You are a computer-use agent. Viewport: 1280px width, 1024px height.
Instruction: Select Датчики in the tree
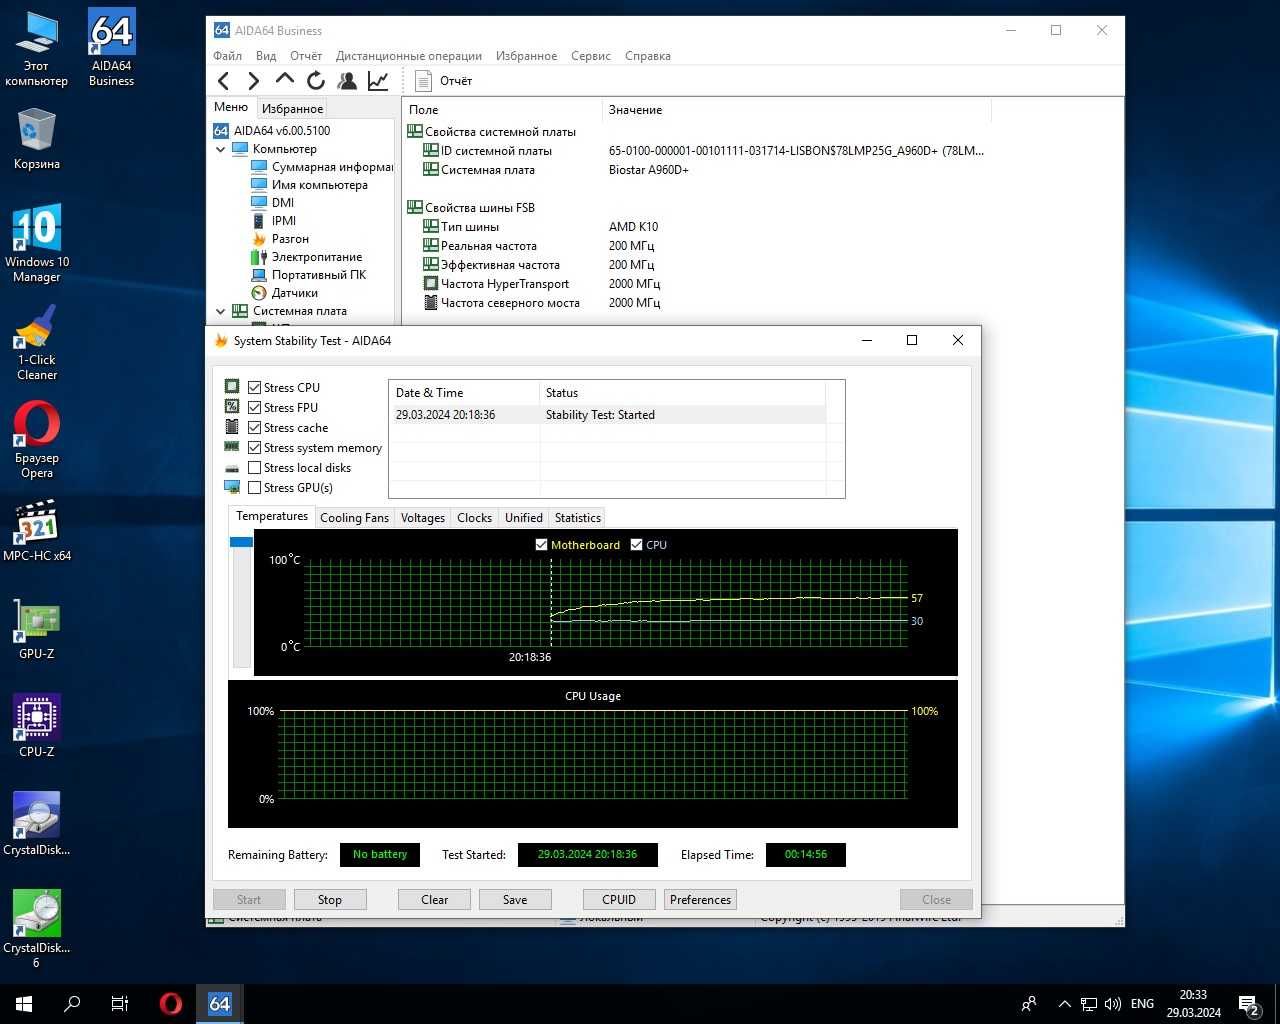(x=294, y=293)
